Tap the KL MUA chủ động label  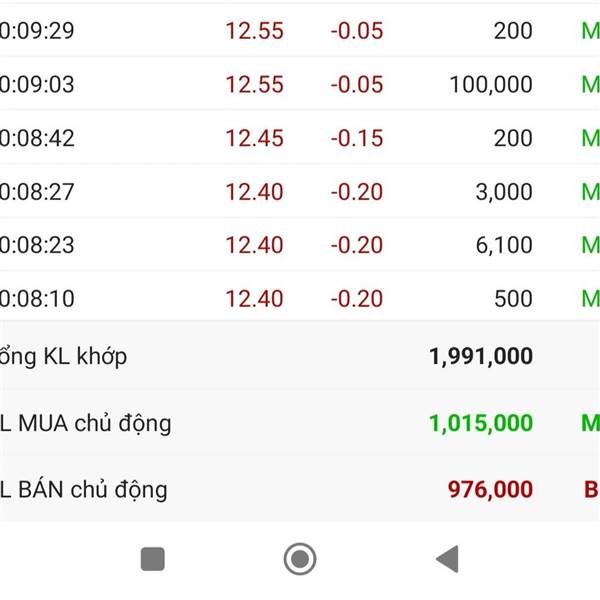(85, 424)
